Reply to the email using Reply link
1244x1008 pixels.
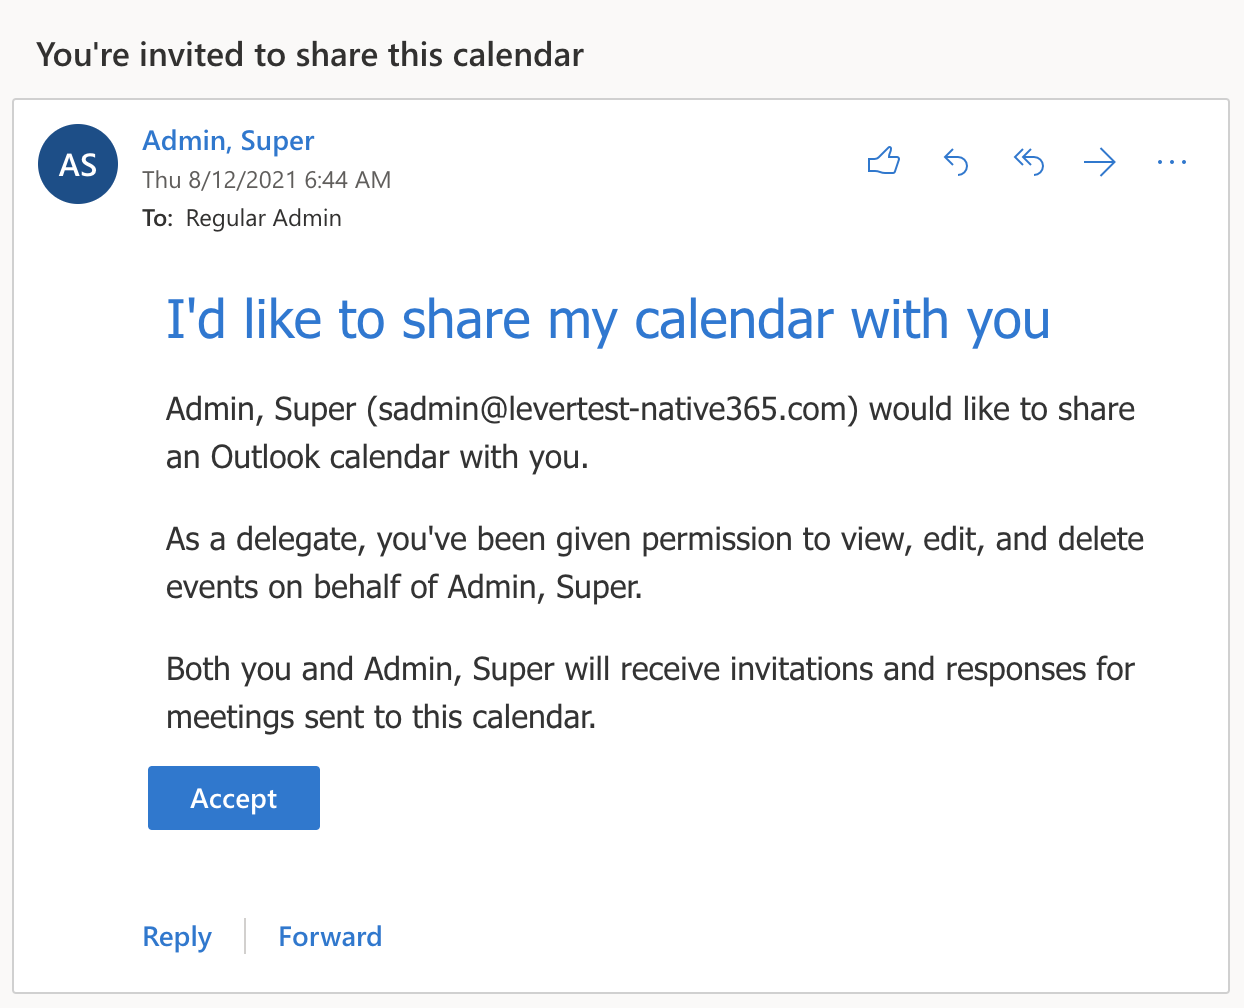click(x=177, y=936)
